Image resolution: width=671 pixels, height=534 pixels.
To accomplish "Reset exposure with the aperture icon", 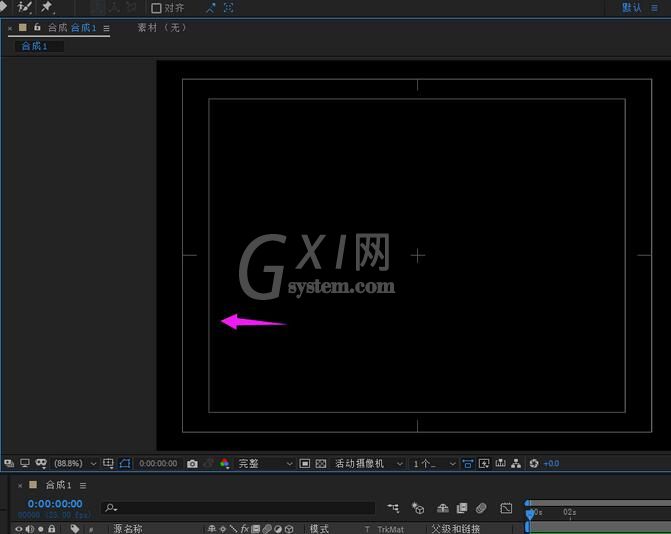I will pos(534,463).
